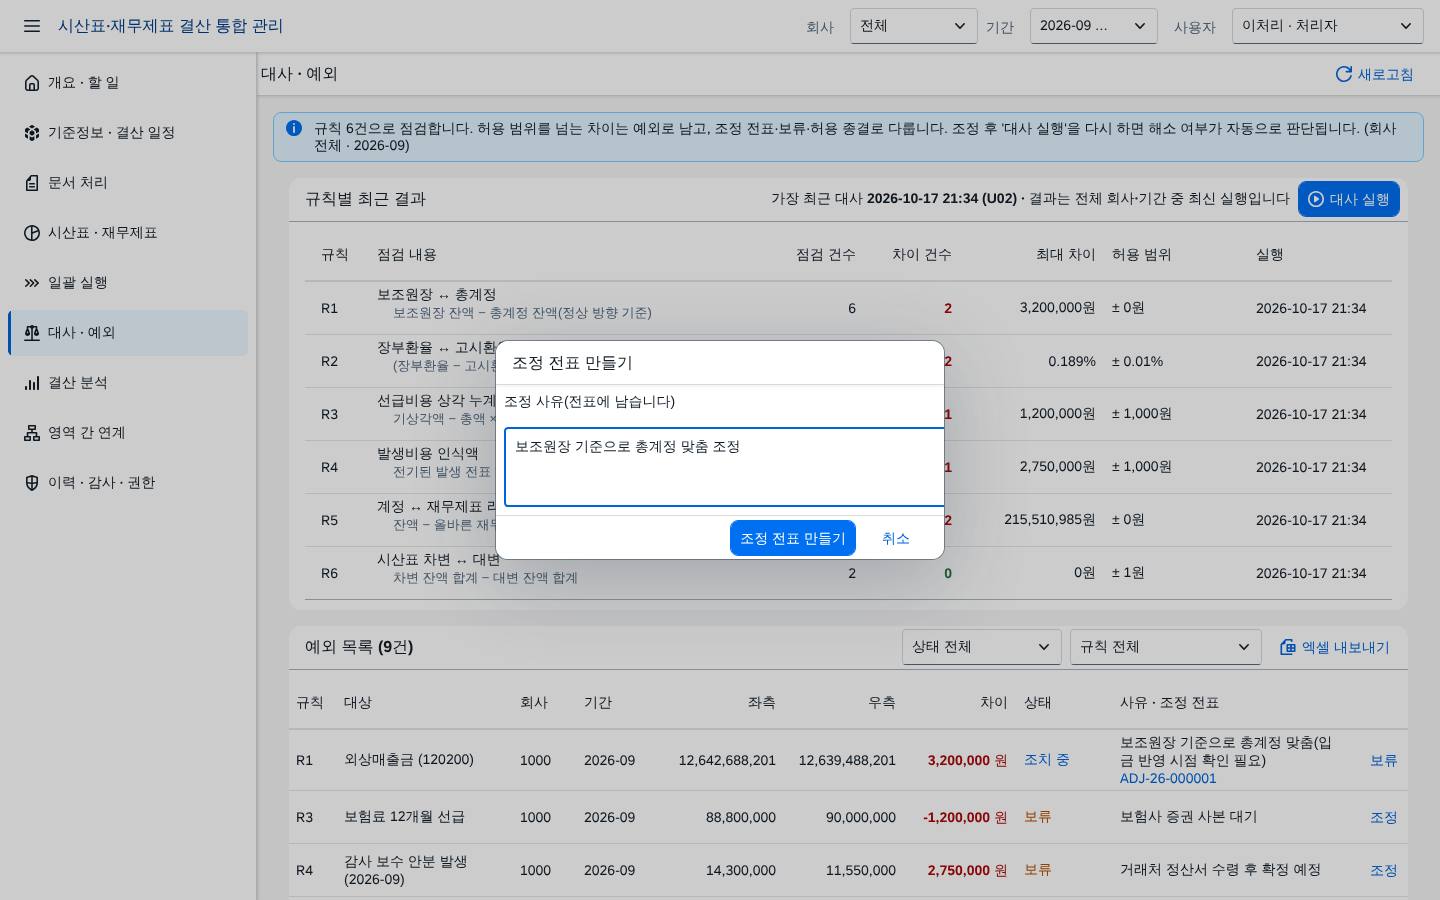
Task: Open the 시산표 · 재무제표 menu item
Action: coord(128,233)
